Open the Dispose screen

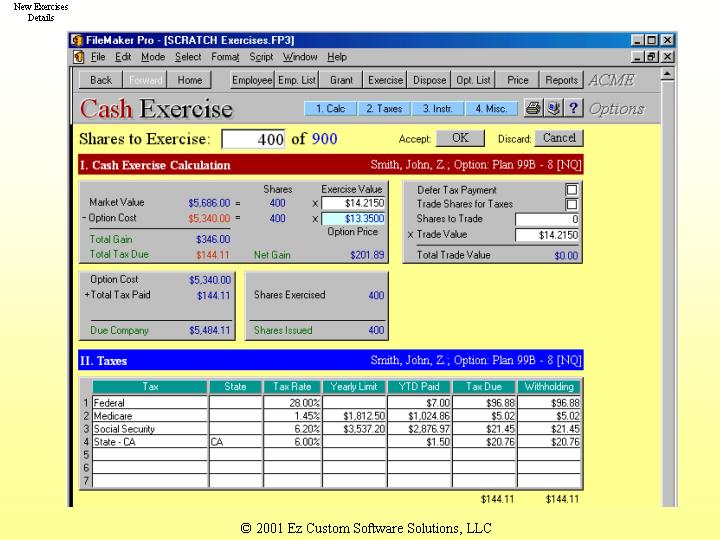pos(429,80)
